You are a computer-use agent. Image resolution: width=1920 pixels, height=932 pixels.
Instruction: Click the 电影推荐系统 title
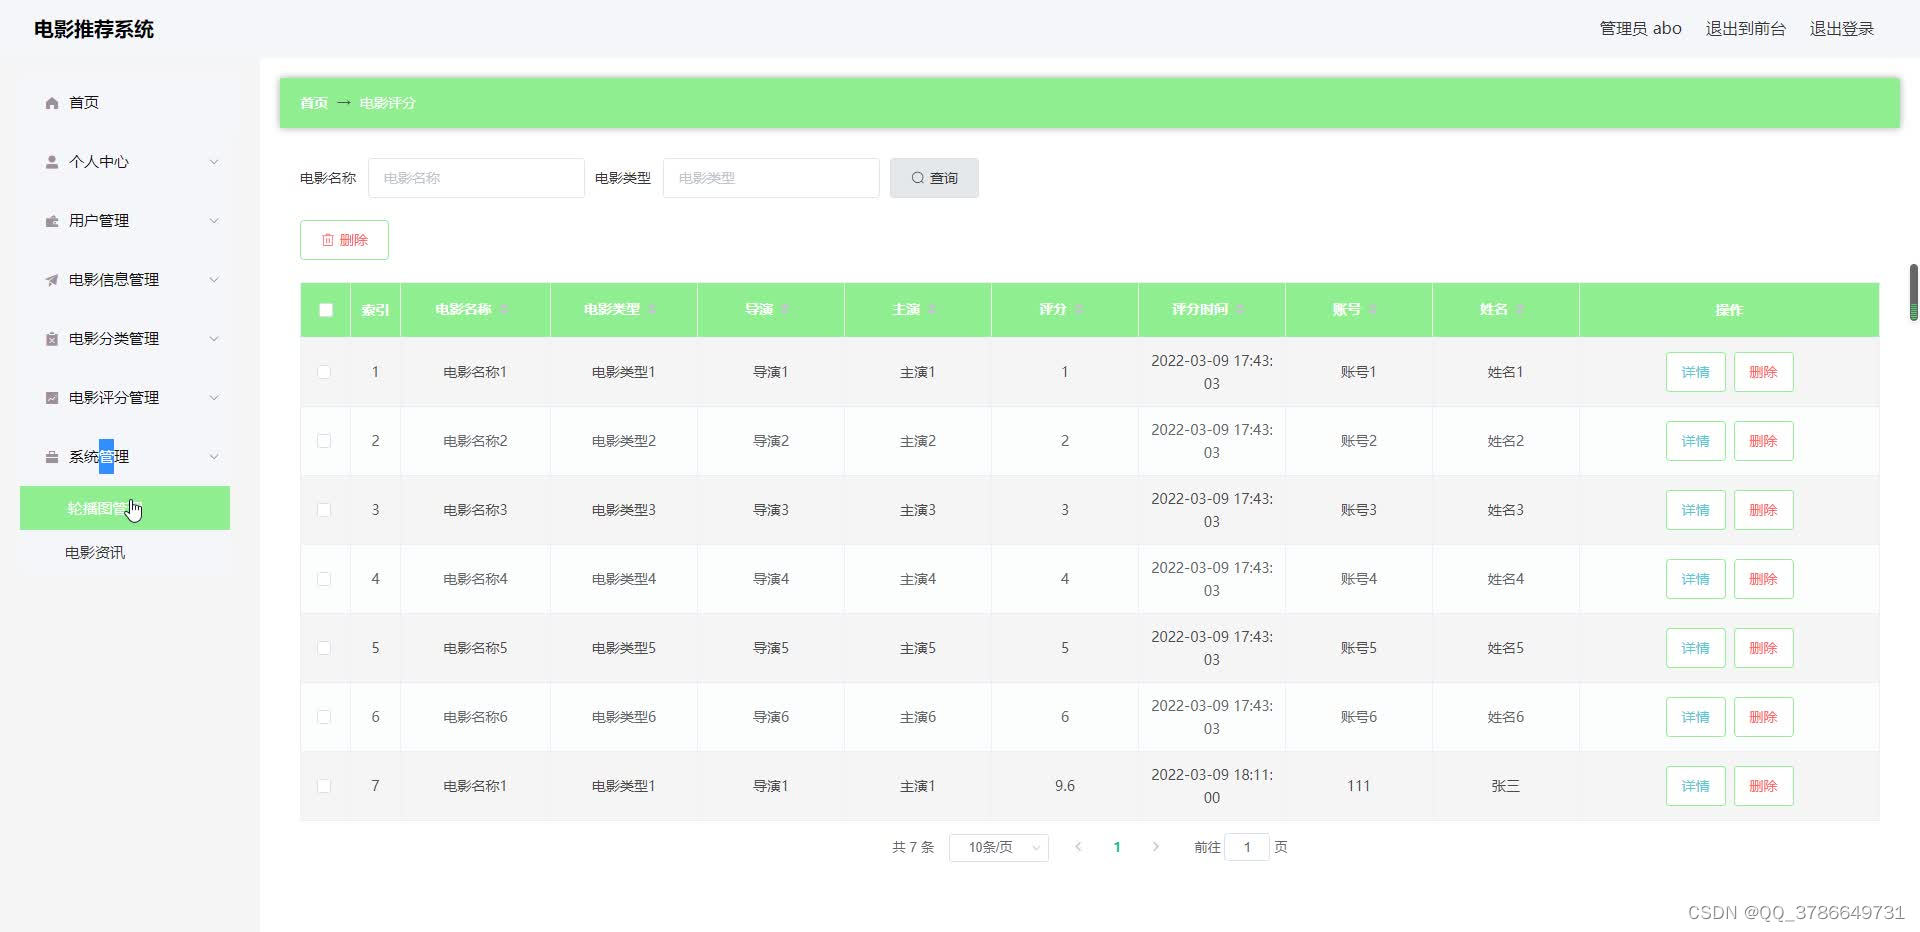(94, 29)
